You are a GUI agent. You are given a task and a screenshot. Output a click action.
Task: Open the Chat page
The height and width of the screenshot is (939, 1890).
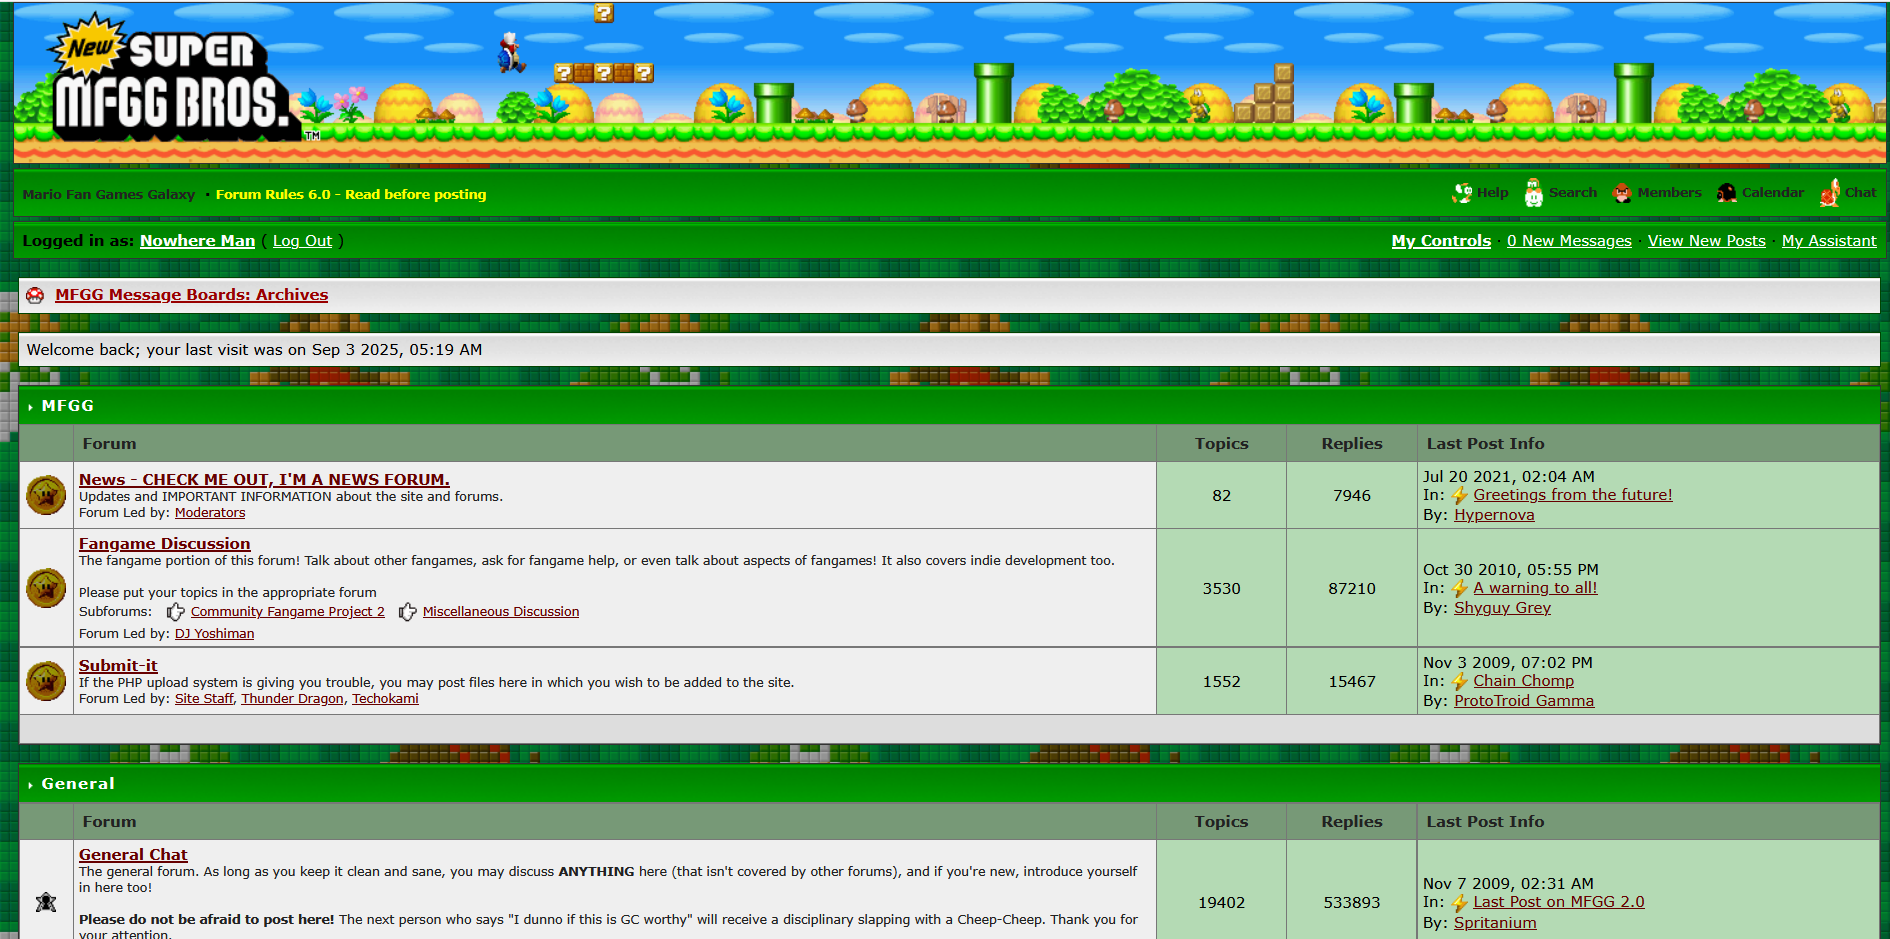[1861, 193]
